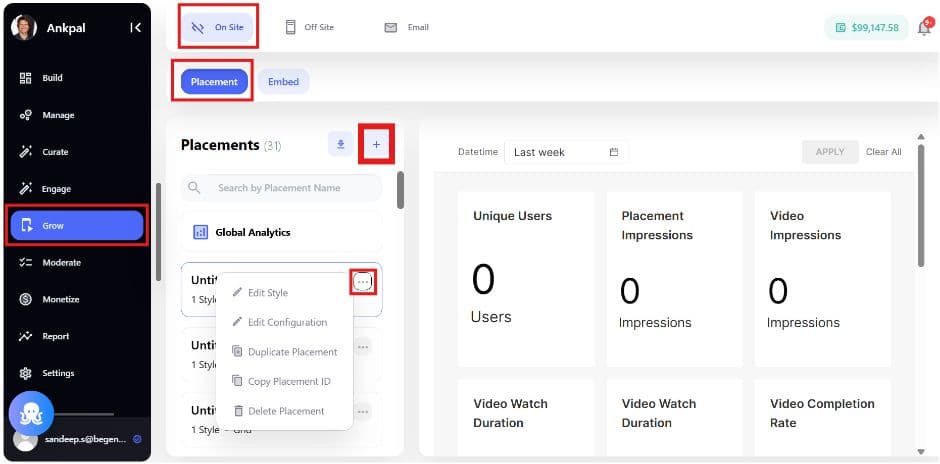Click the Clear All link
This screenshot has height=464, width=940.
coord(883,152)
